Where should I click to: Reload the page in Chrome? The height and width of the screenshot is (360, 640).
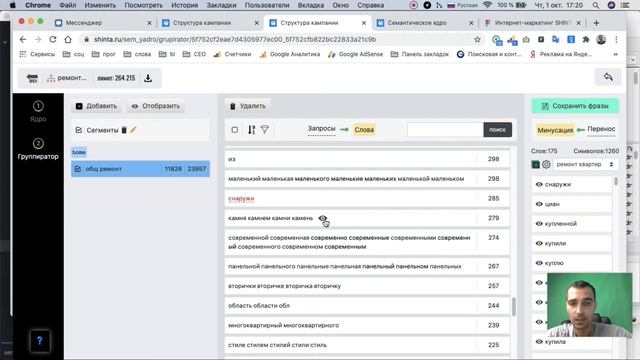coord(53,40)
